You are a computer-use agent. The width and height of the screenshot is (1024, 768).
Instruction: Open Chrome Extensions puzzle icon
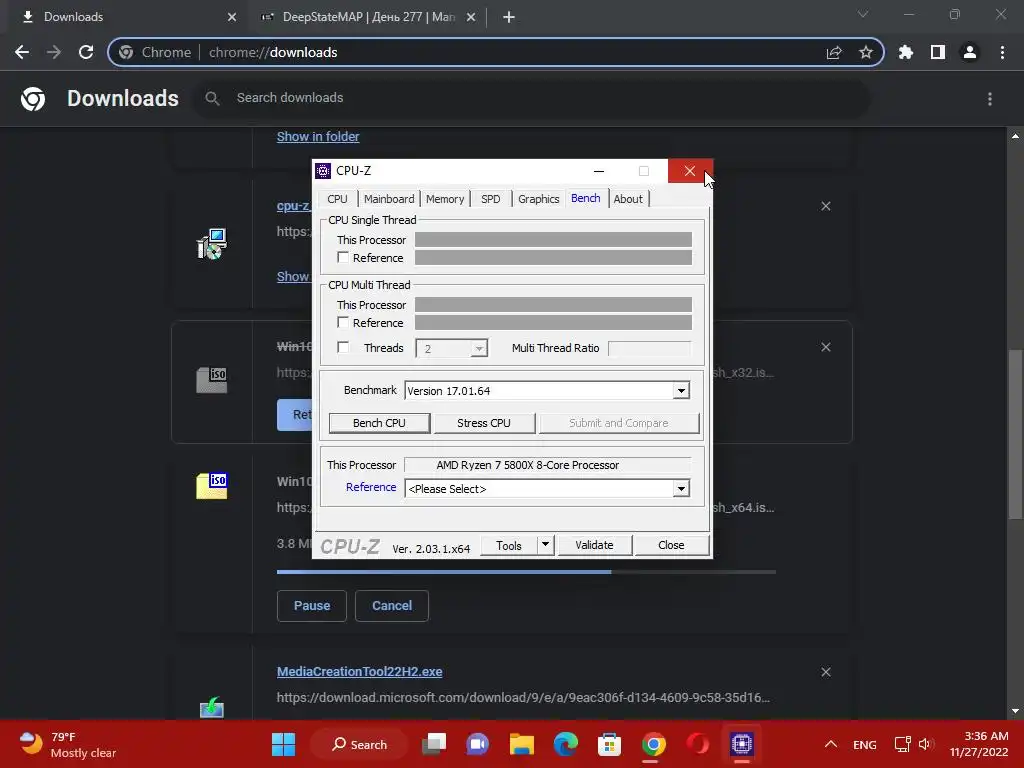[906, 52]
